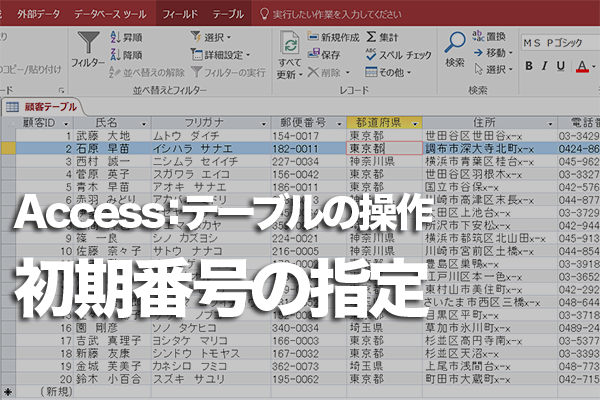The height and width of the screenshot is (400, 600).
Task: Open the データベース ツール ribbon tab
Action: (110, 14)
